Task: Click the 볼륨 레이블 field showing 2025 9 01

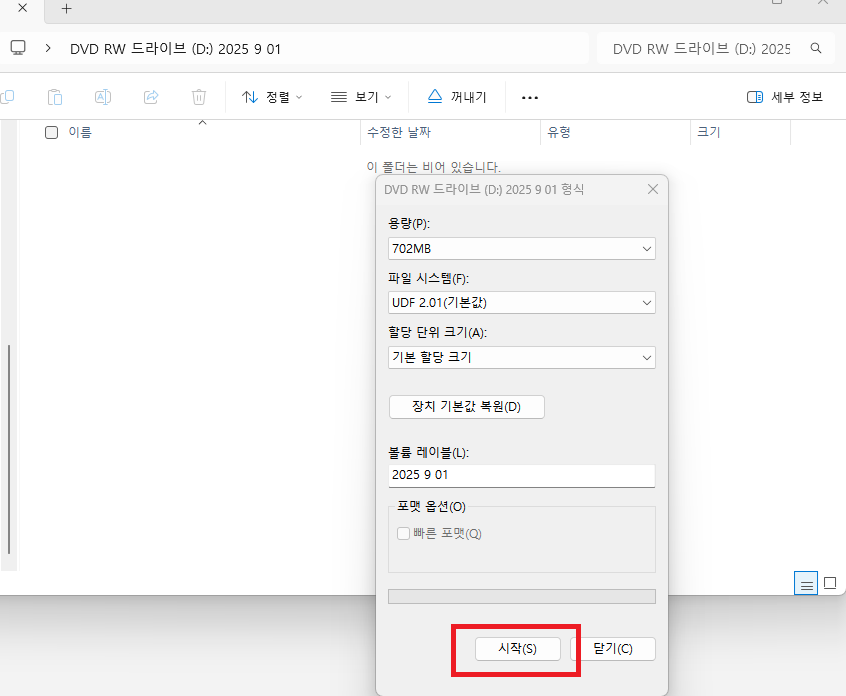Action: click(522, 475)
